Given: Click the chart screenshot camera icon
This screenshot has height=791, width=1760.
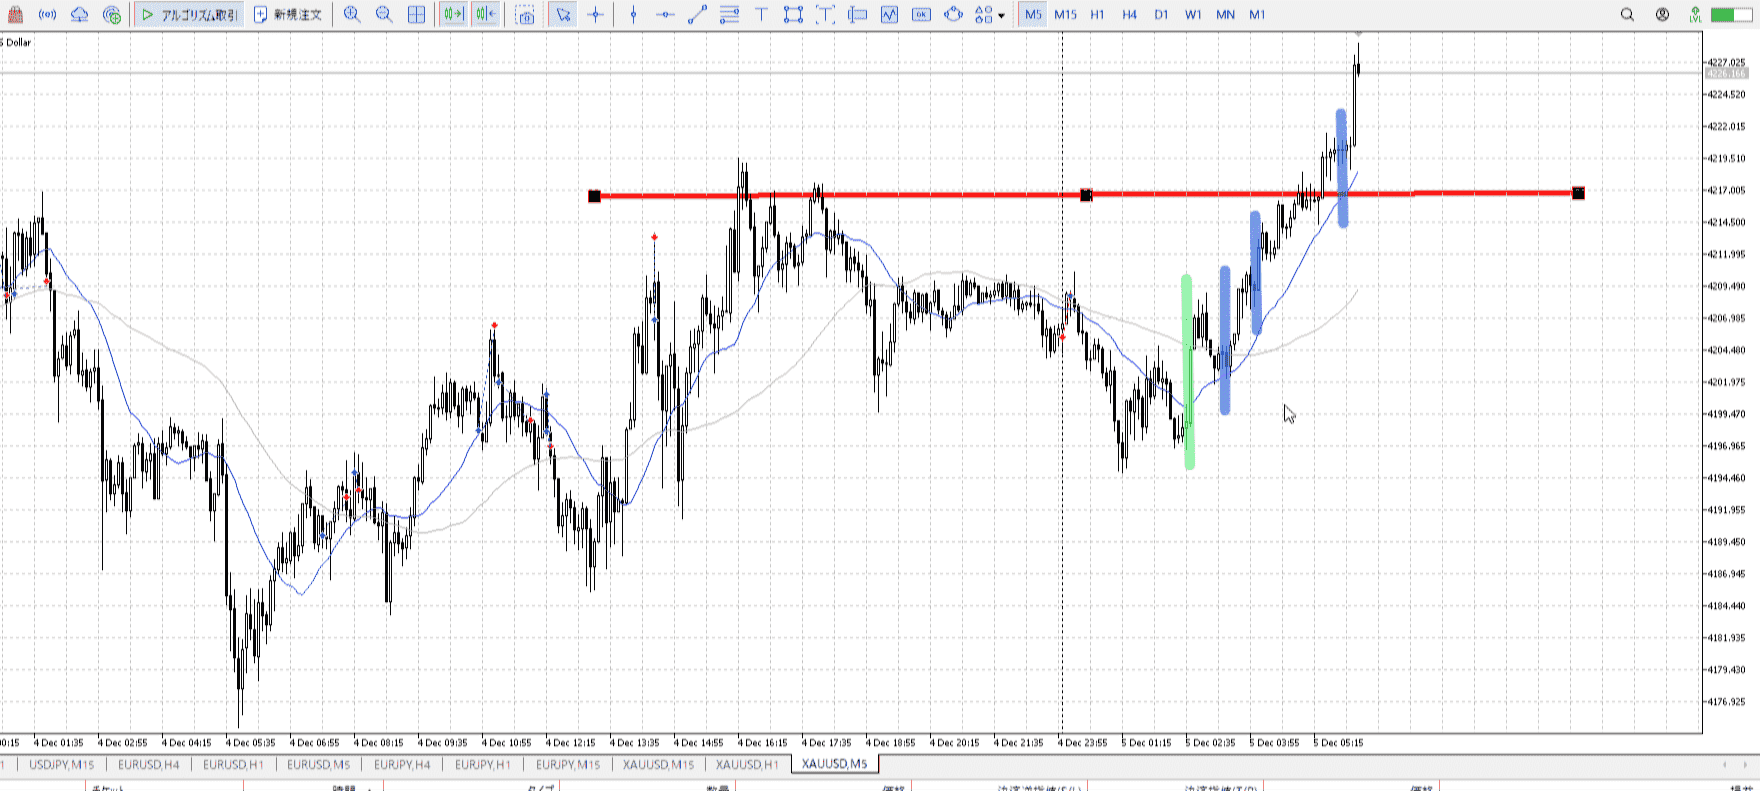Looking at the screenshot, I should pyautogui.click(x=525, y=15).
